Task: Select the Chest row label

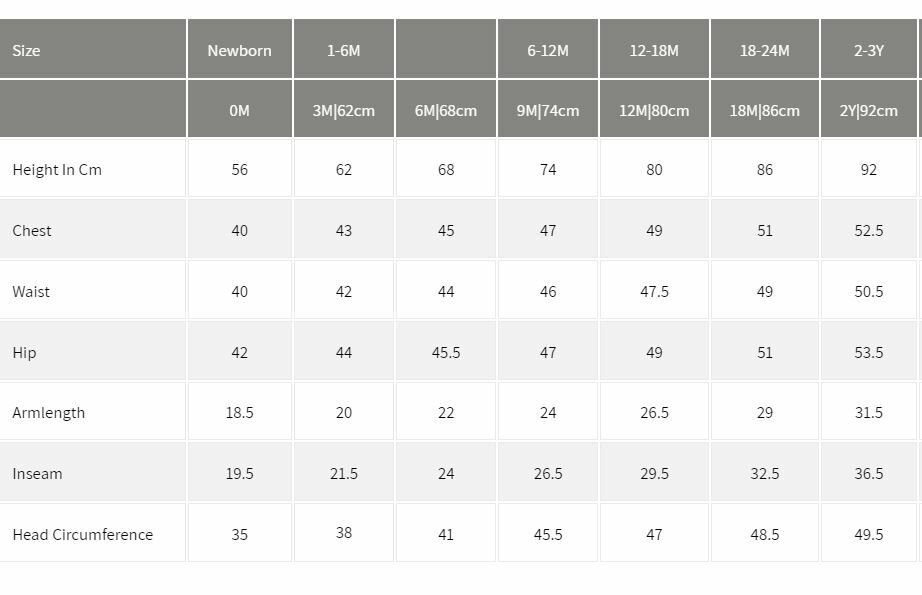Action: coord(32,231)
